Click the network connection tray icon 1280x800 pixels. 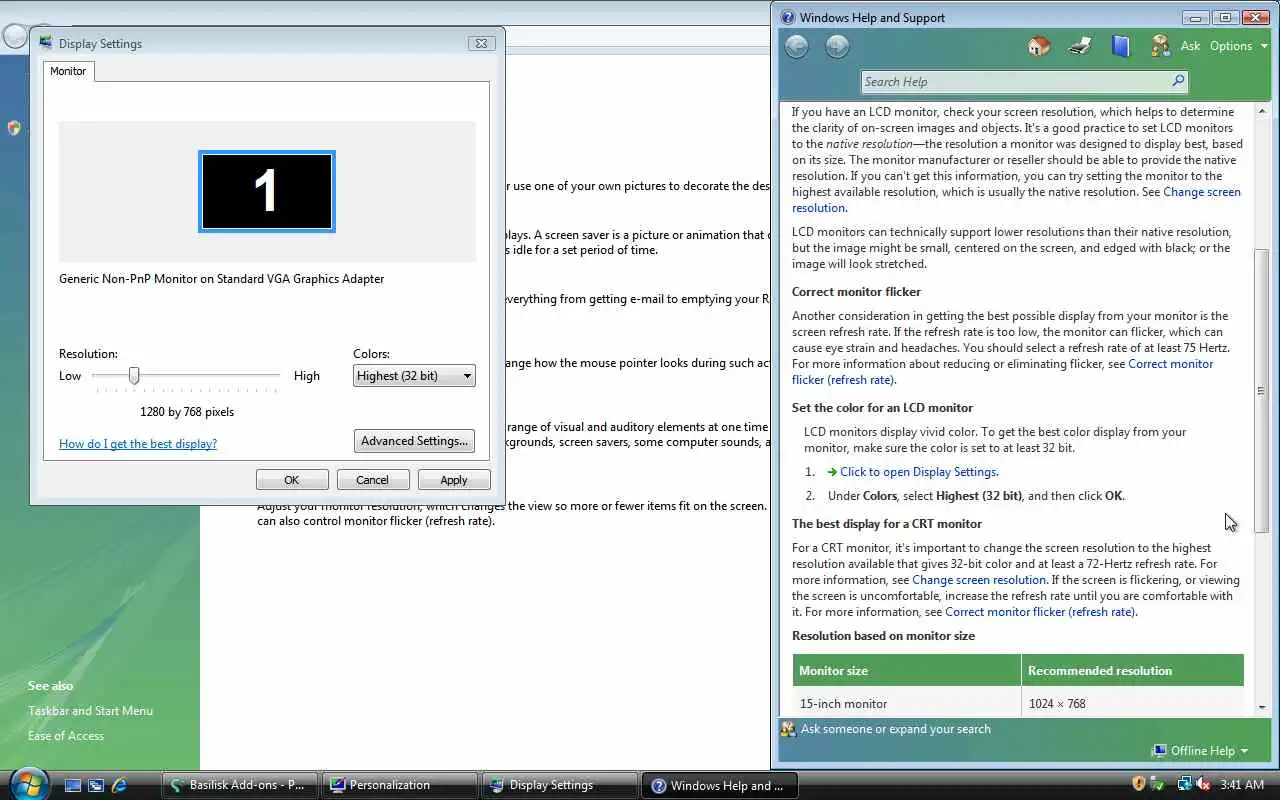click(1185, 784)
